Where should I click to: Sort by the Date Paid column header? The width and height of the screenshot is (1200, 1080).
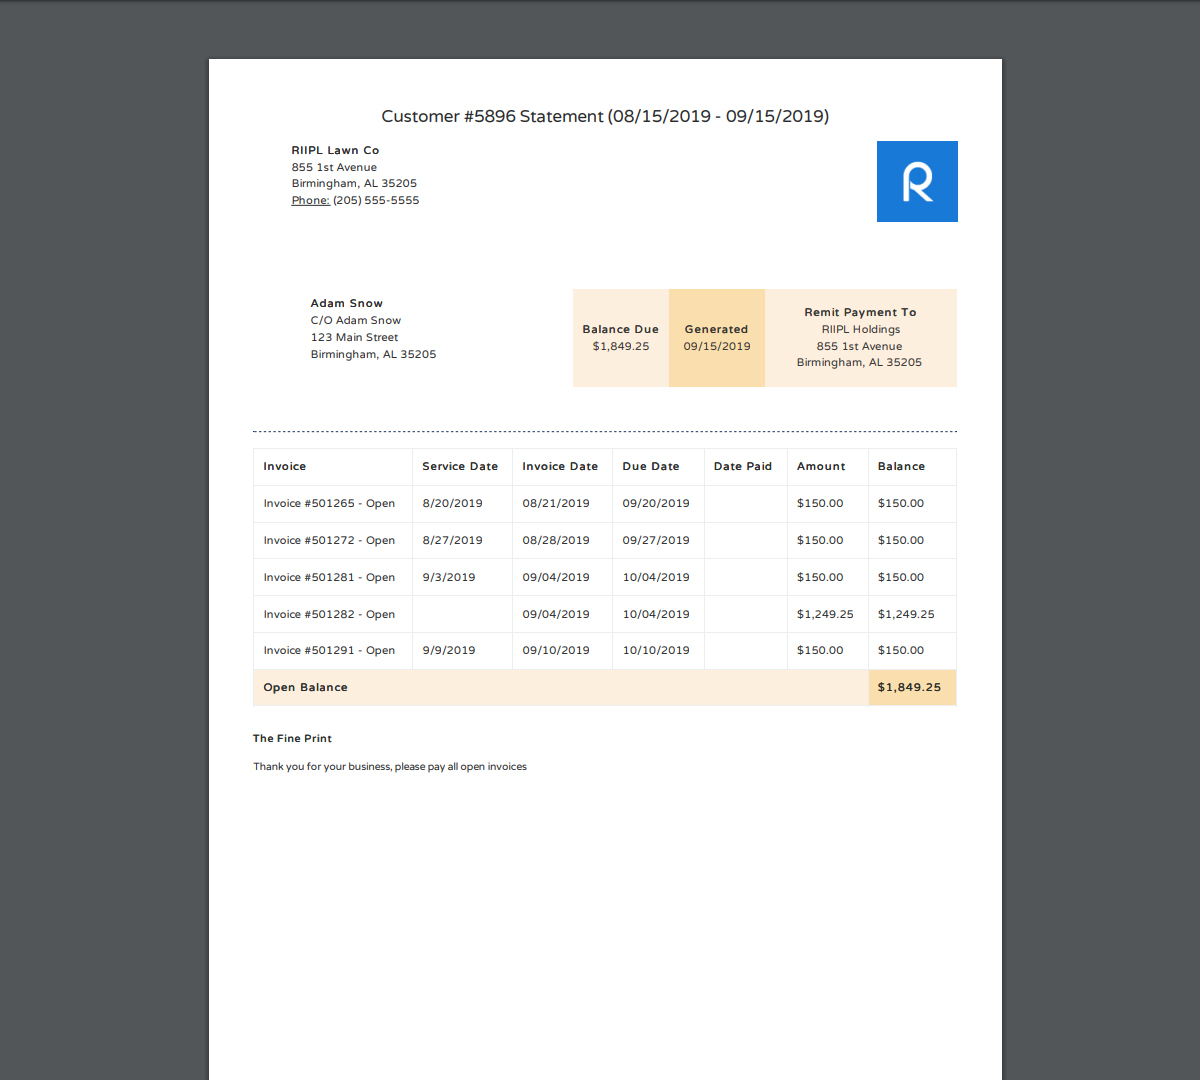(x=743, y=466)
